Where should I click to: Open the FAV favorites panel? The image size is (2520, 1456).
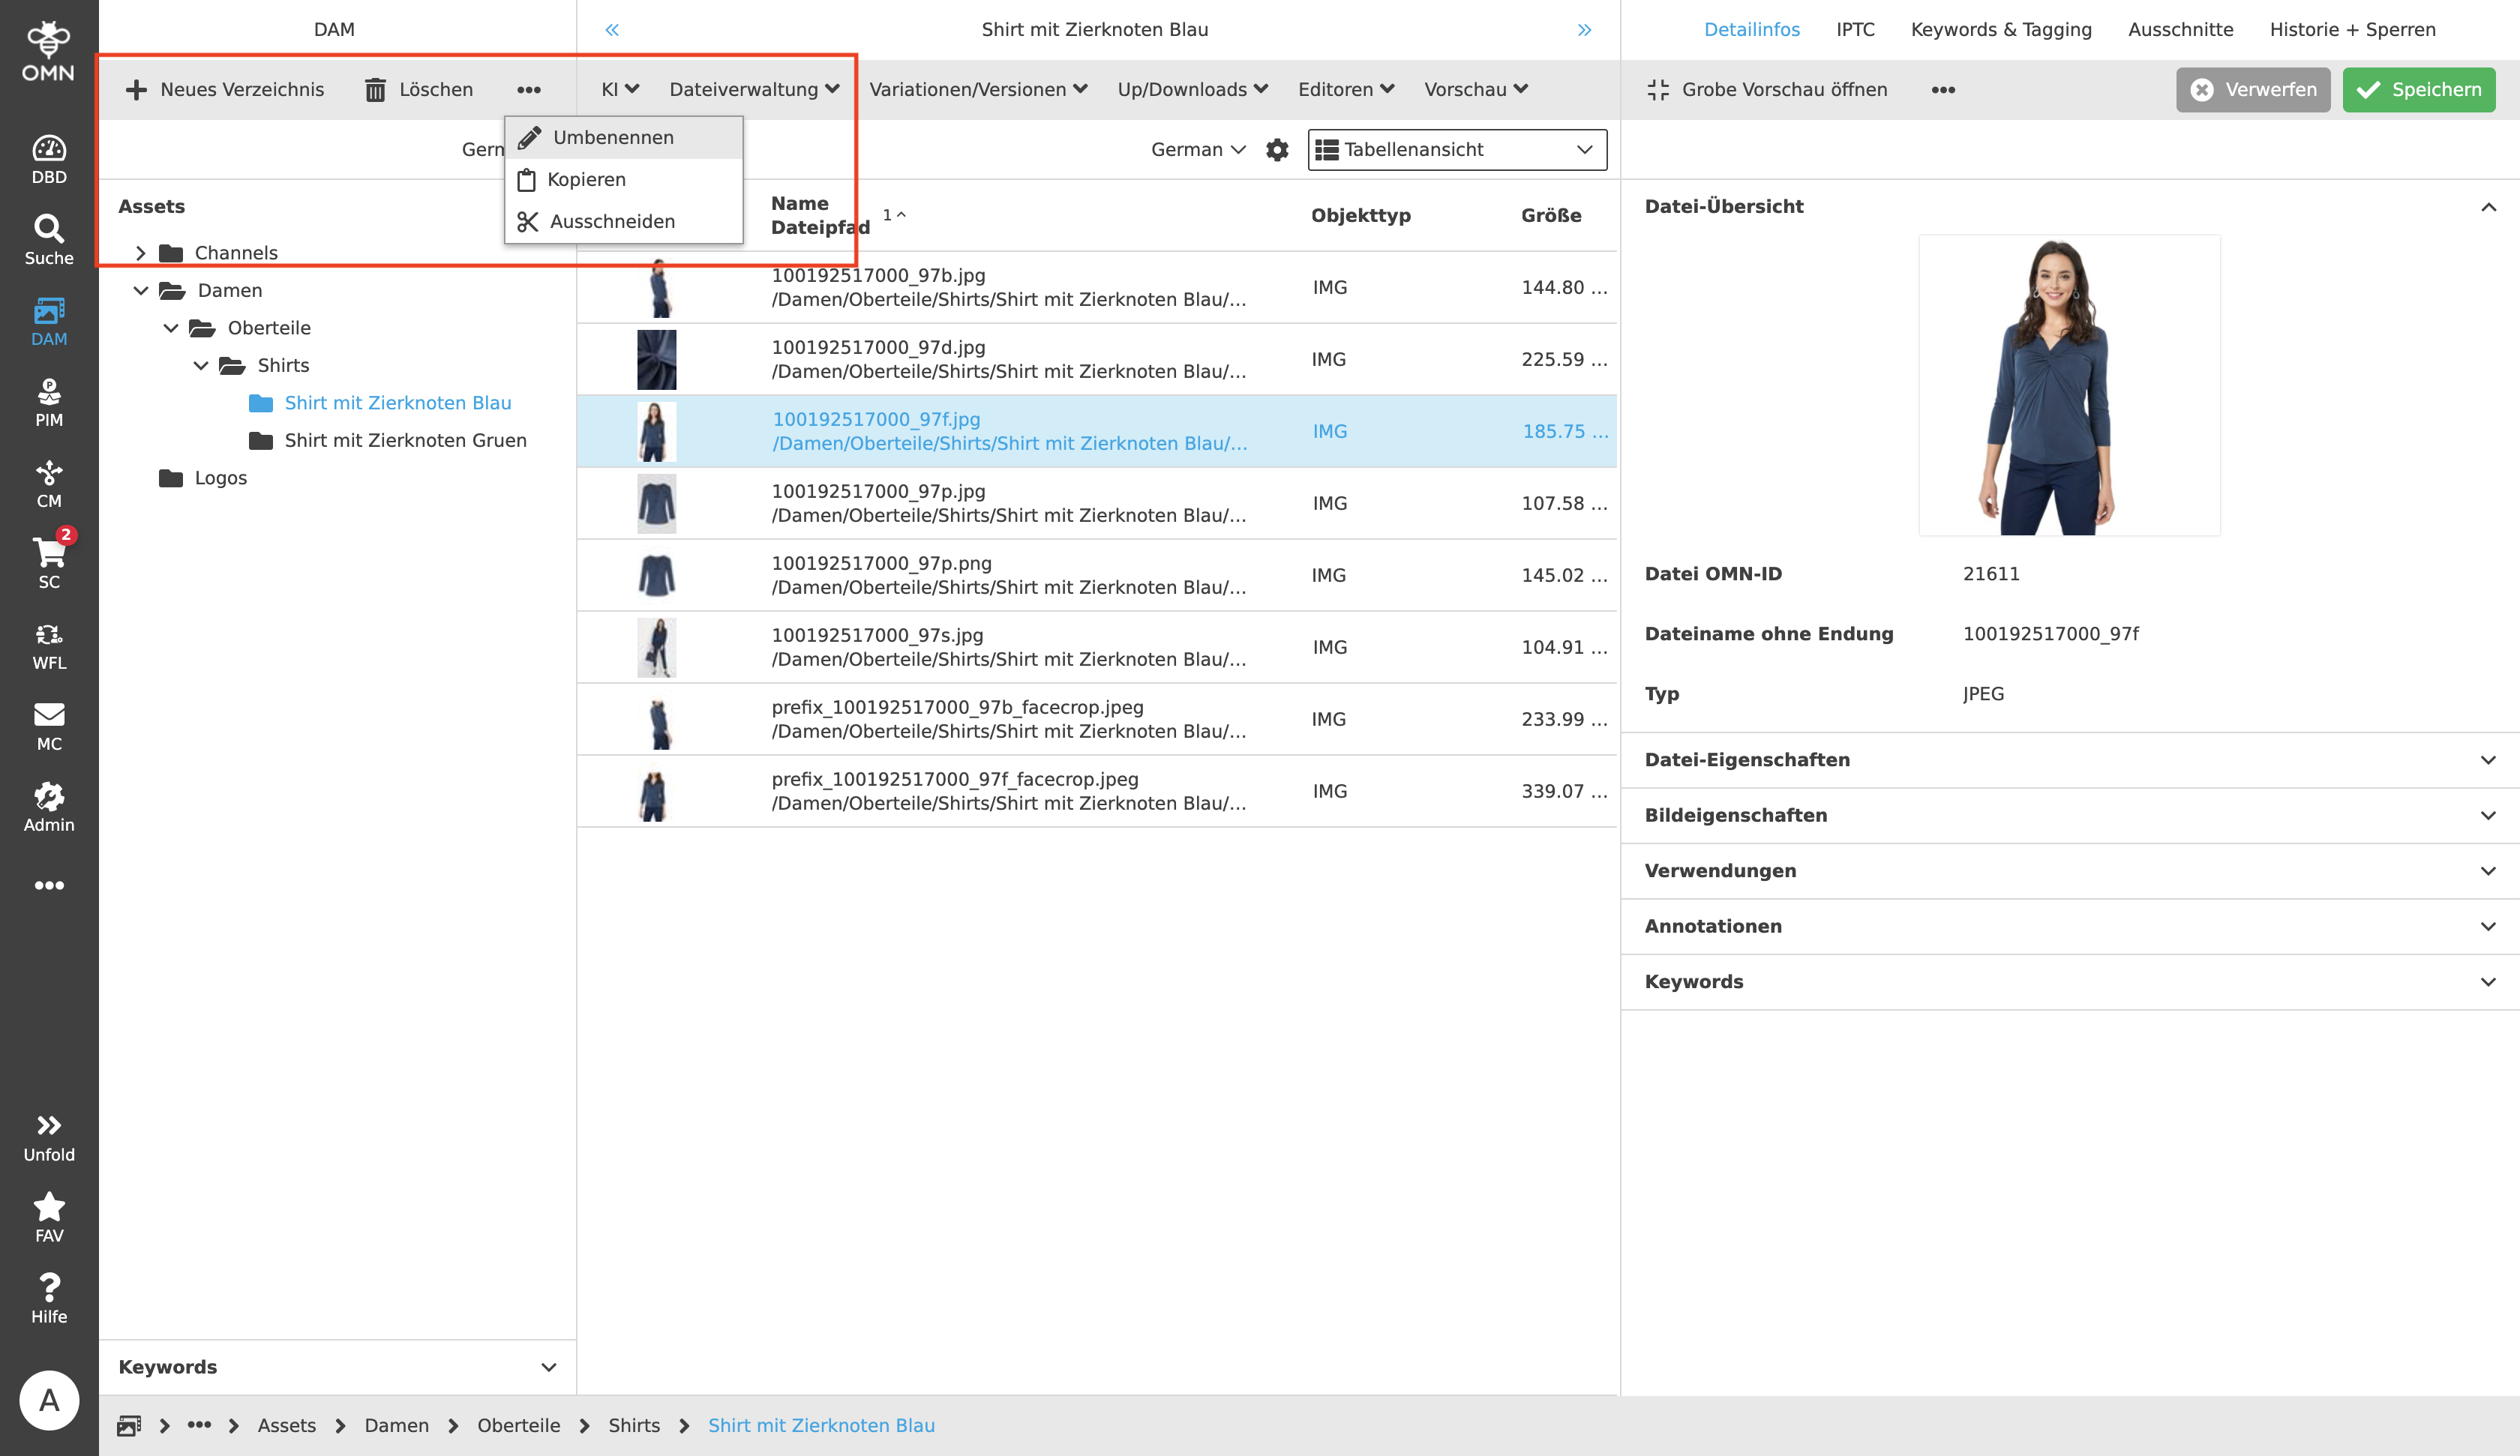(48, 1215)
